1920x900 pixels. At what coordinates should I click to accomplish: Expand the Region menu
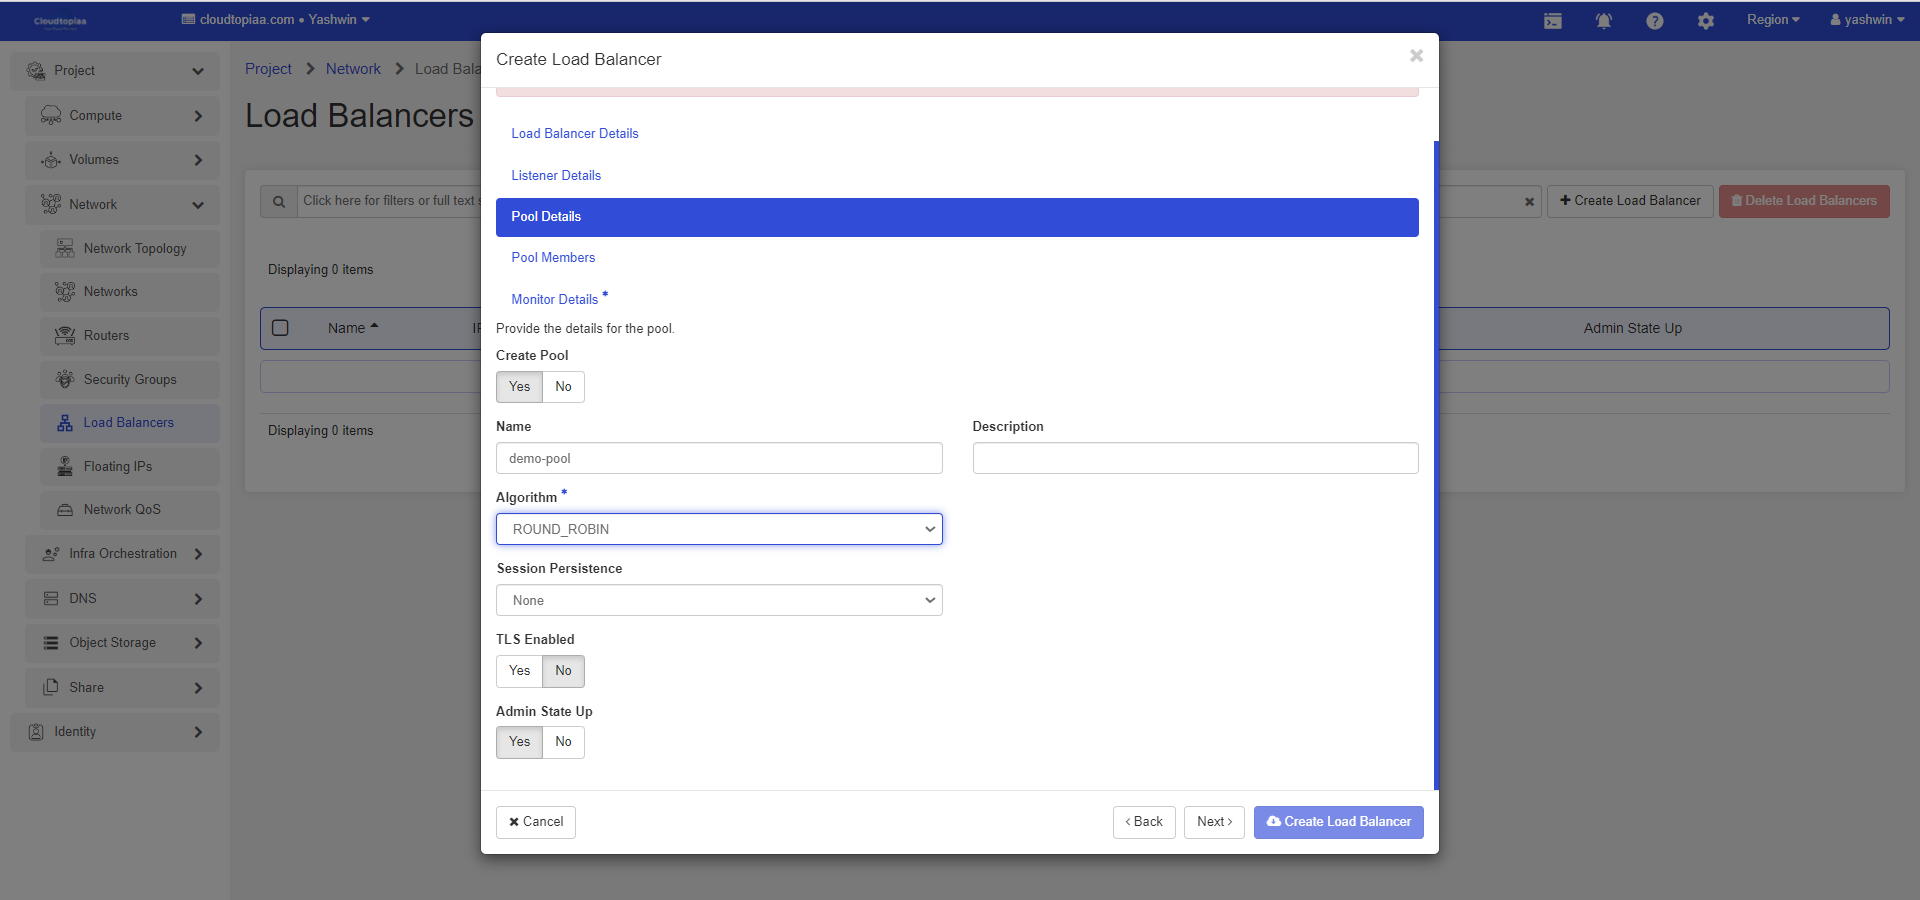(1772, 20)
